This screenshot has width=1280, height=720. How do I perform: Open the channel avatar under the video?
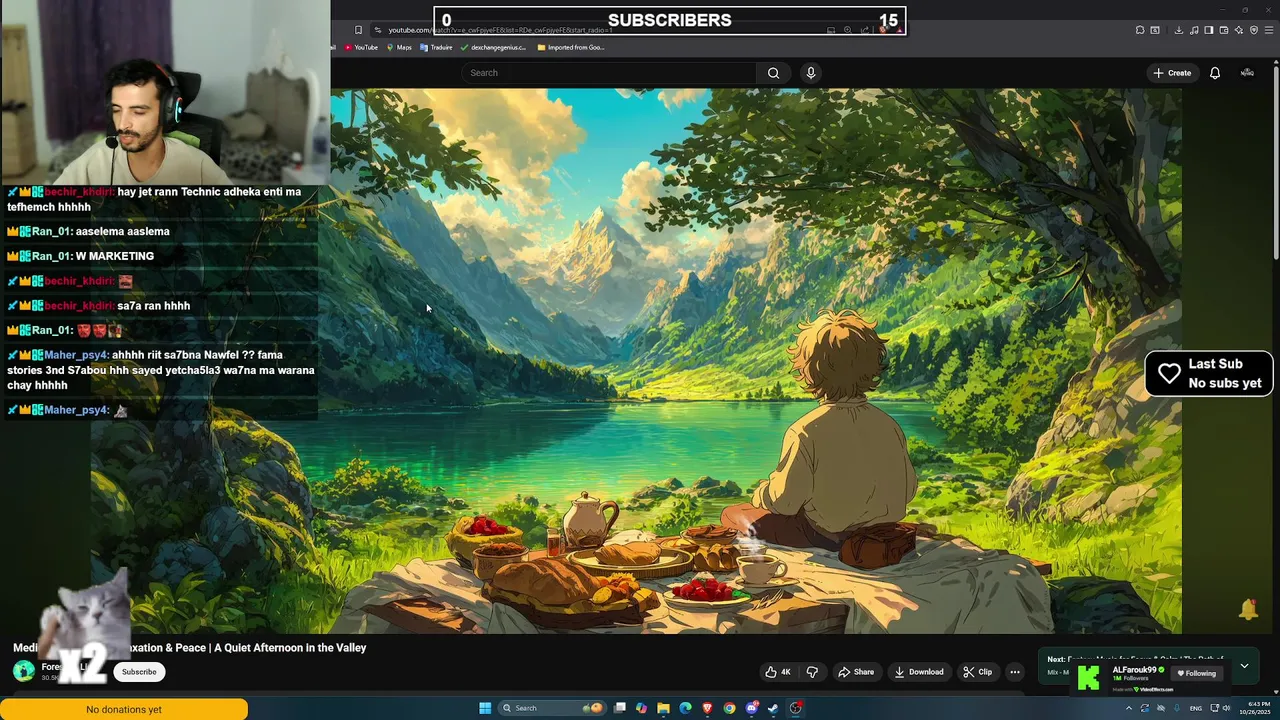pos(23,671)
